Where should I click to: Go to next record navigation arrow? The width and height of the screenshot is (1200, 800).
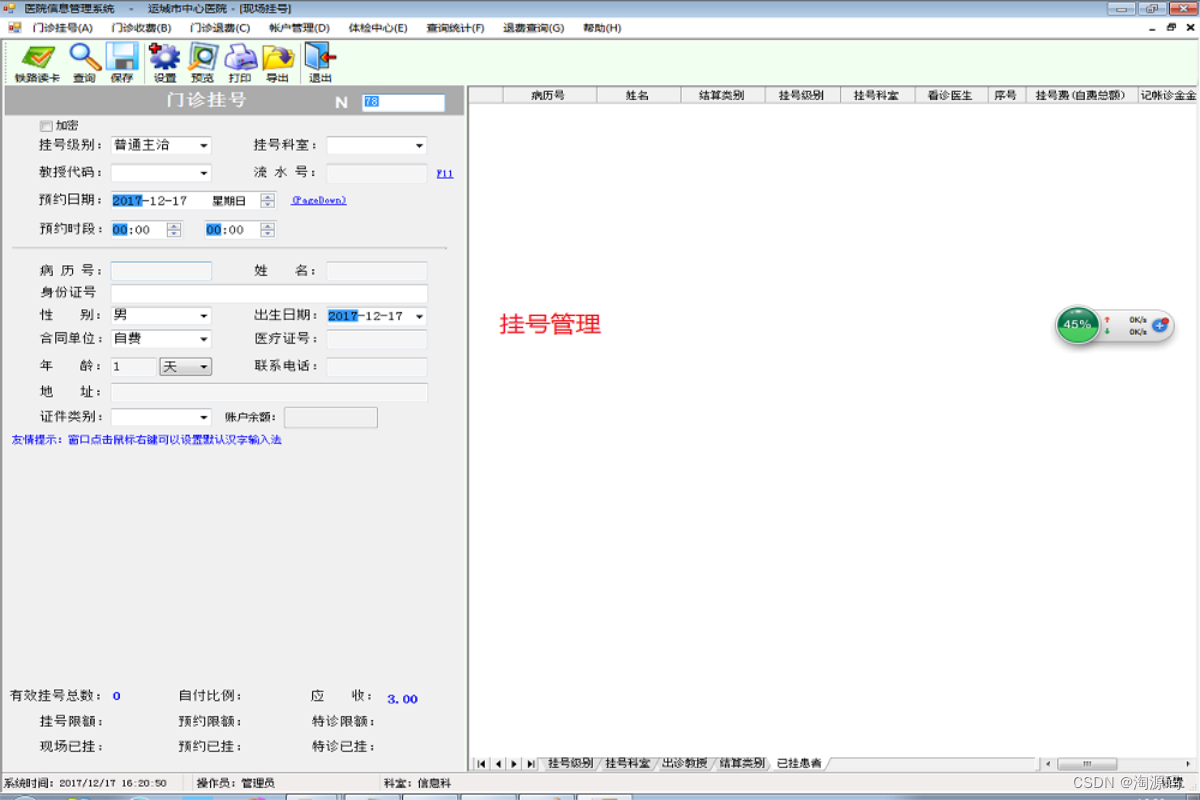514,764
